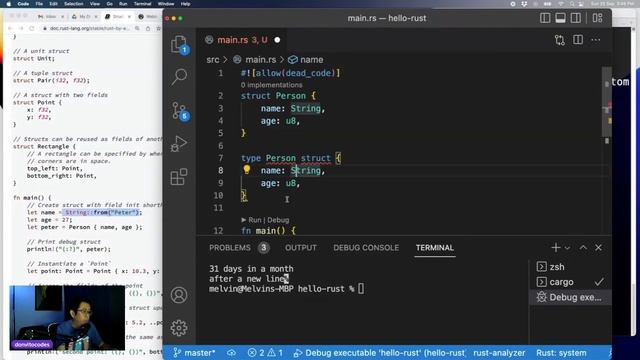The width and height of the screenshot is (640, 360).
Task: Switch to the DEBUG CONSOLE tab
Action: pos(366,248)
